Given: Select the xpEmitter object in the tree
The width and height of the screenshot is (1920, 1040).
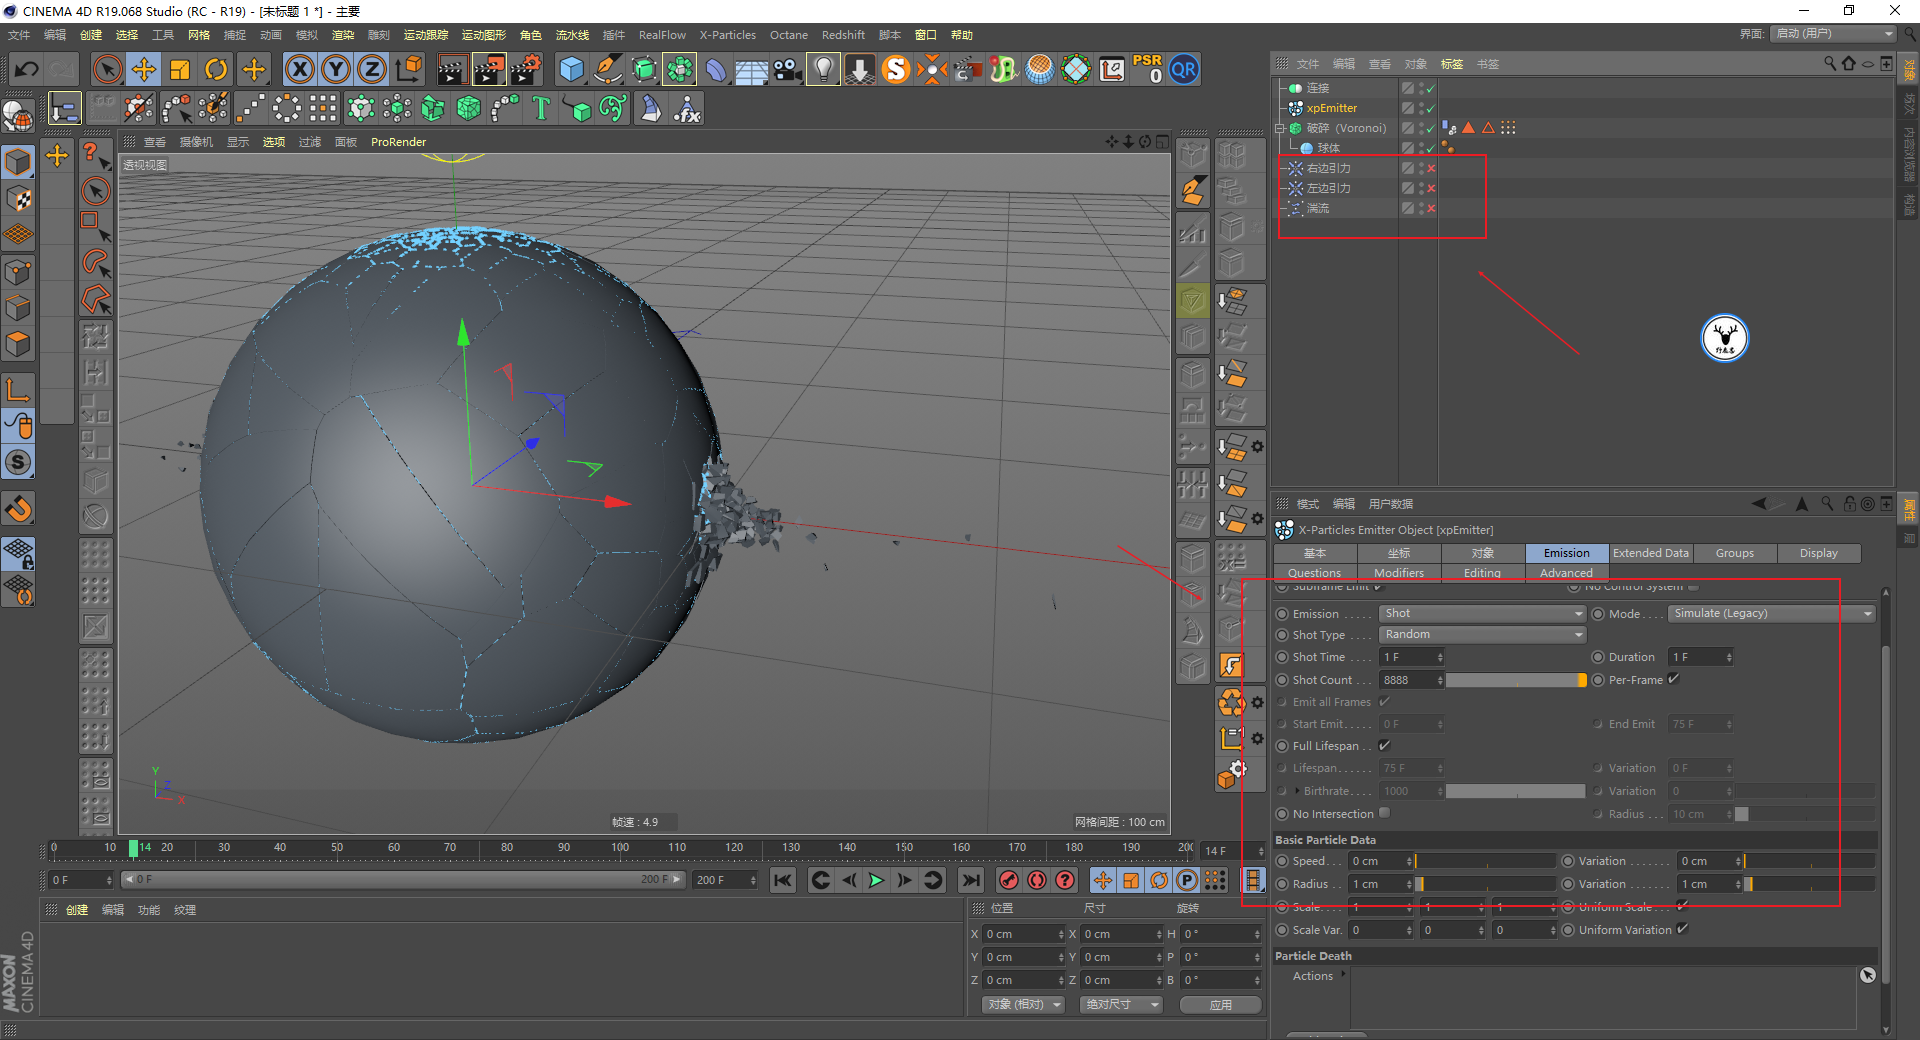Looking at the screenshot, I should coord(1331,108).
